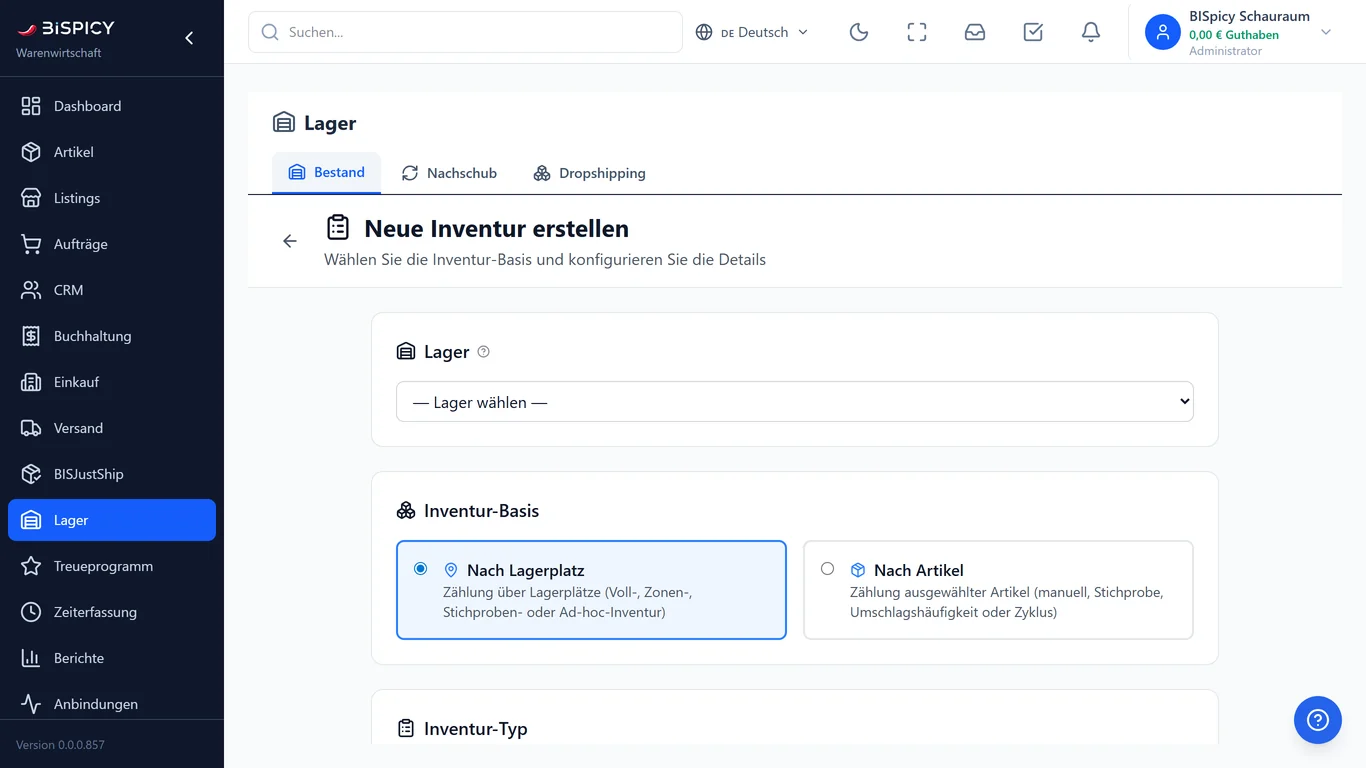This screenshot has width=1366, height=768.
Task: Click the BISJustShip package icon
Action: click(x=31, y=474)
